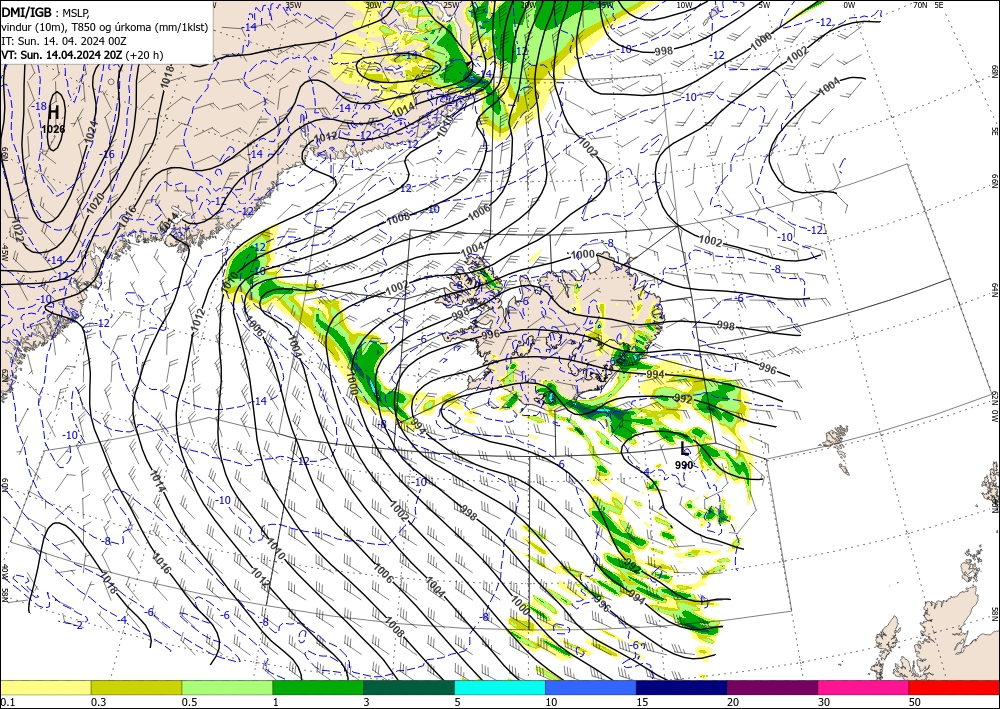Click the blue 10 mm legend swatch
This screenshot has width=1000, height=709.
pos(591,687)
